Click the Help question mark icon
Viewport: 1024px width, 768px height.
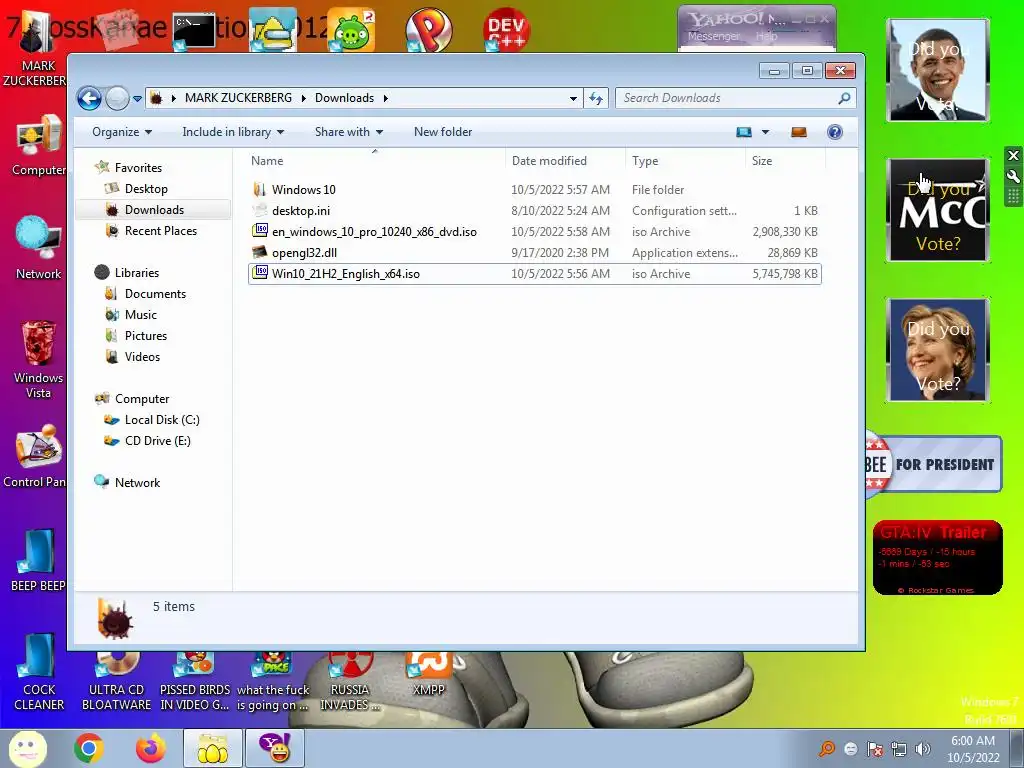pos(835,132)
